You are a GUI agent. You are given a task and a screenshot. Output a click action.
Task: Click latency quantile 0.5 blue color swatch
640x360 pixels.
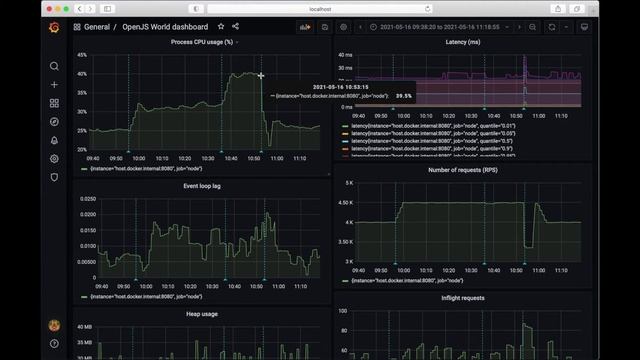coord(345,141)
